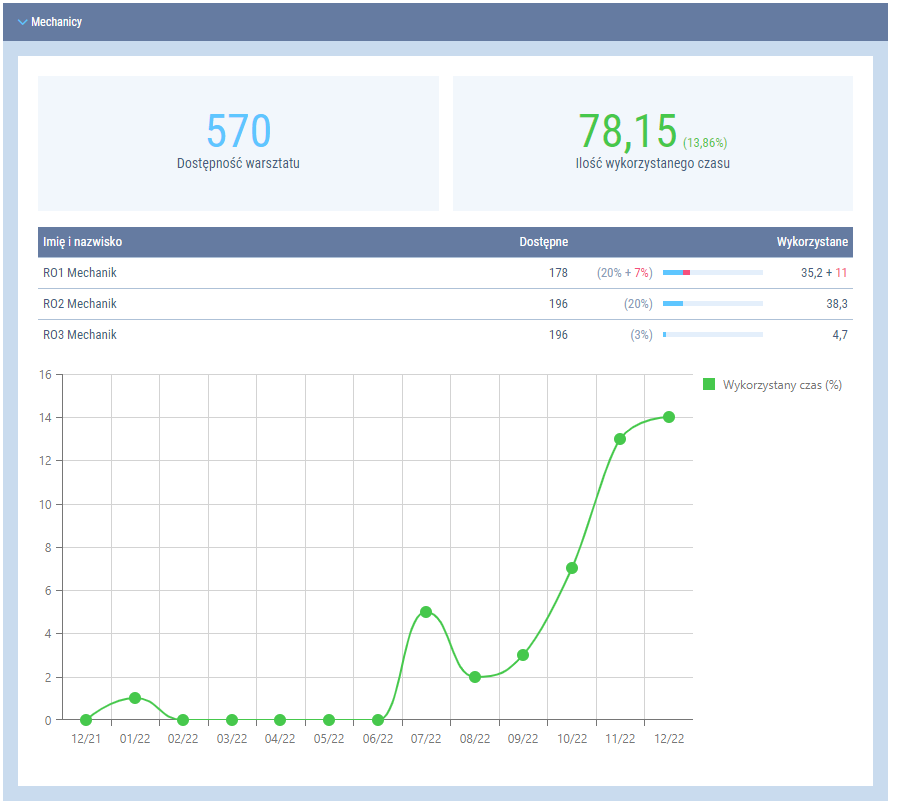Sort by Dostępne column header
Screen dimensions: 898x809
543,242
